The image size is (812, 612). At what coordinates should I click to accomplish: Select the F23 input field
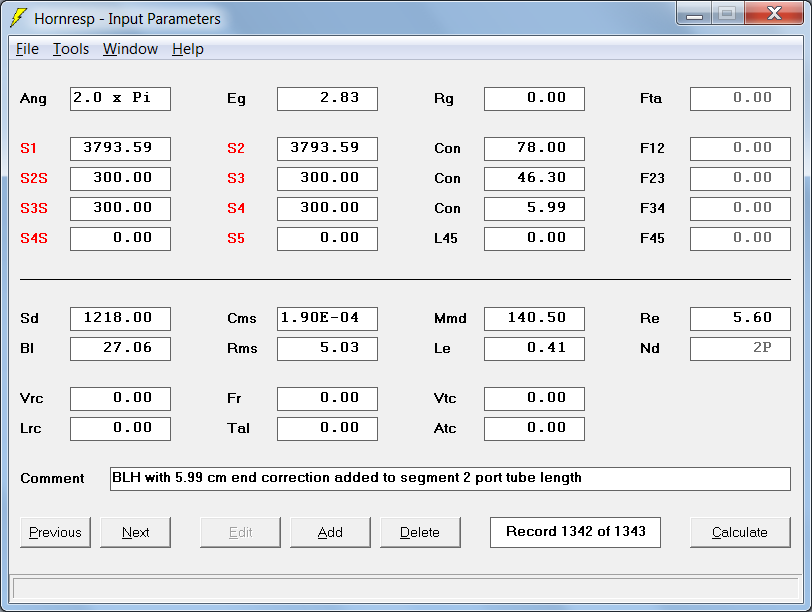(741, 179)
